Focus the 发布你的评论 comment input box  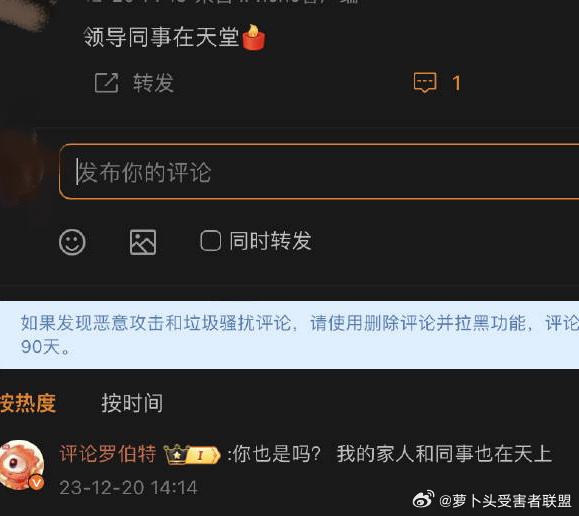pos(319,172)
